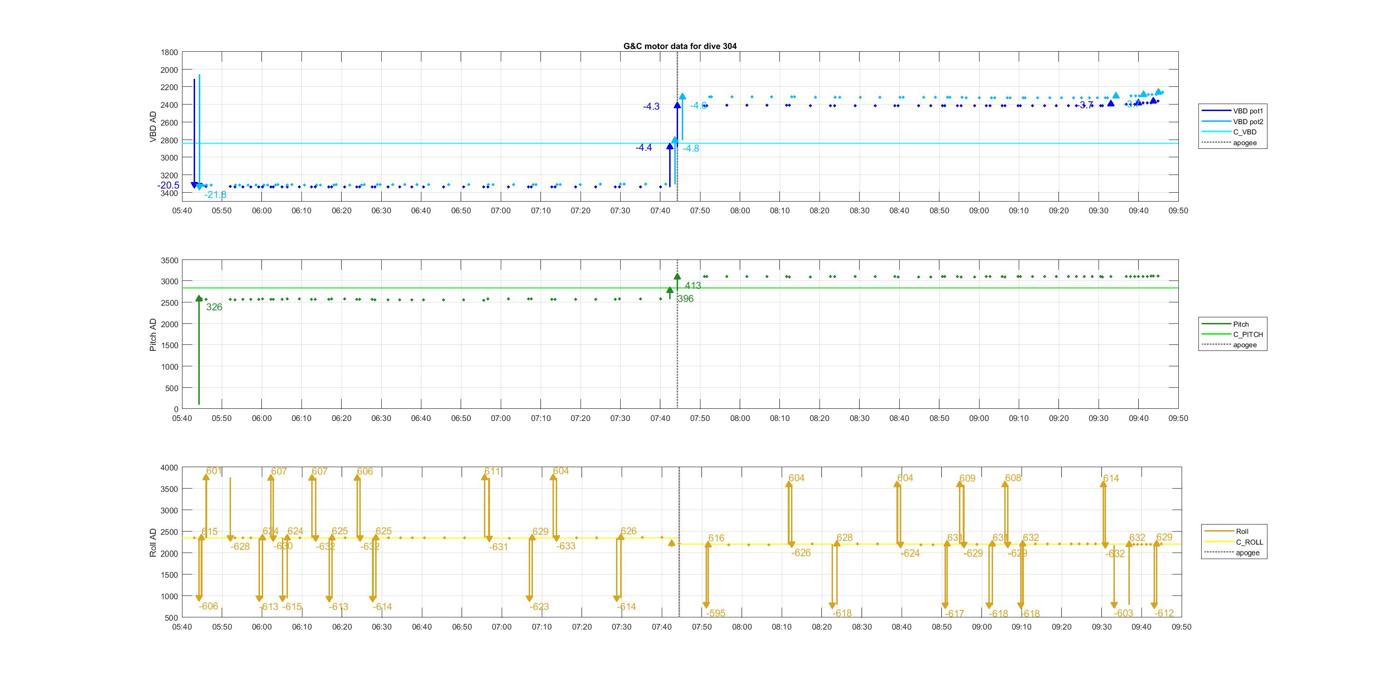Click the '413' pitch data label
Image resolution: width=1400 pixels, height=693 pixels.
pos(693,286)
